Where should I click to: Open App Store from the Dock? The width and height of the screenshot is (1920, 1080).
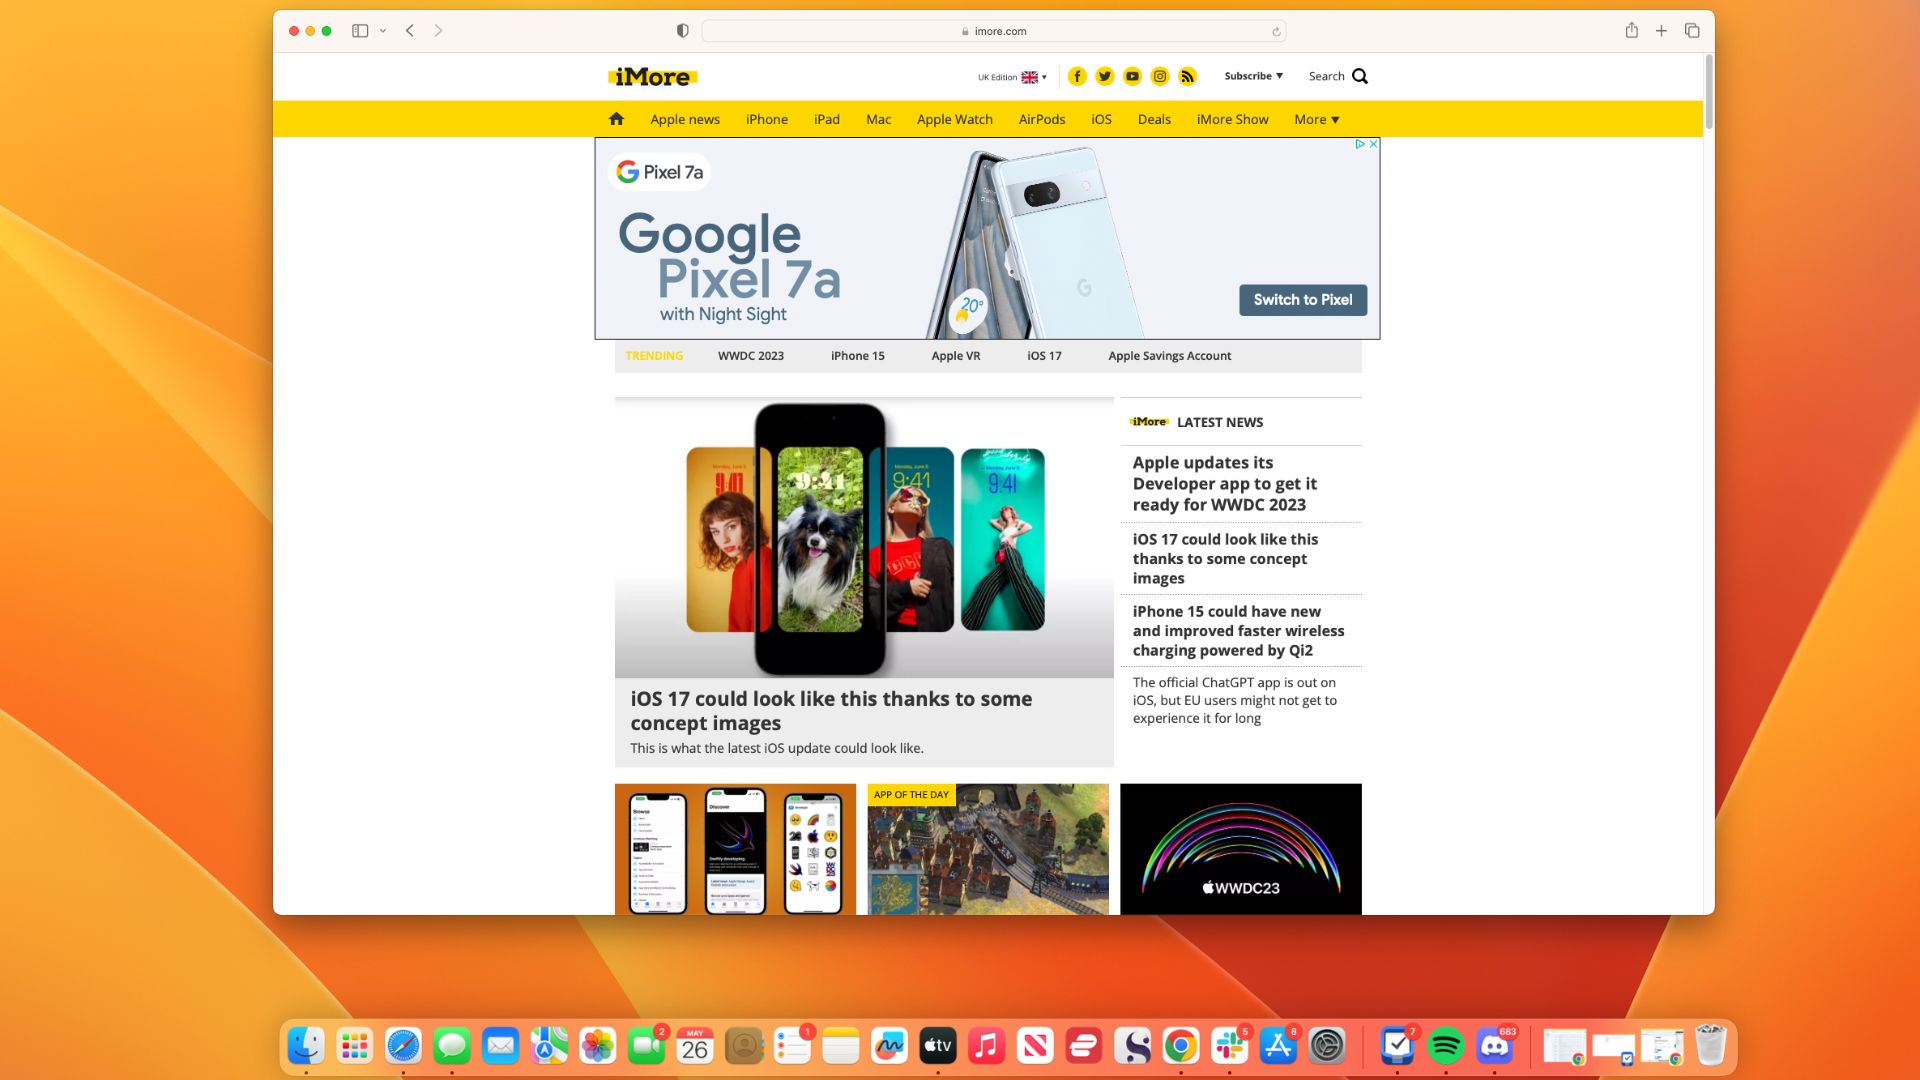(1278, 1046)
